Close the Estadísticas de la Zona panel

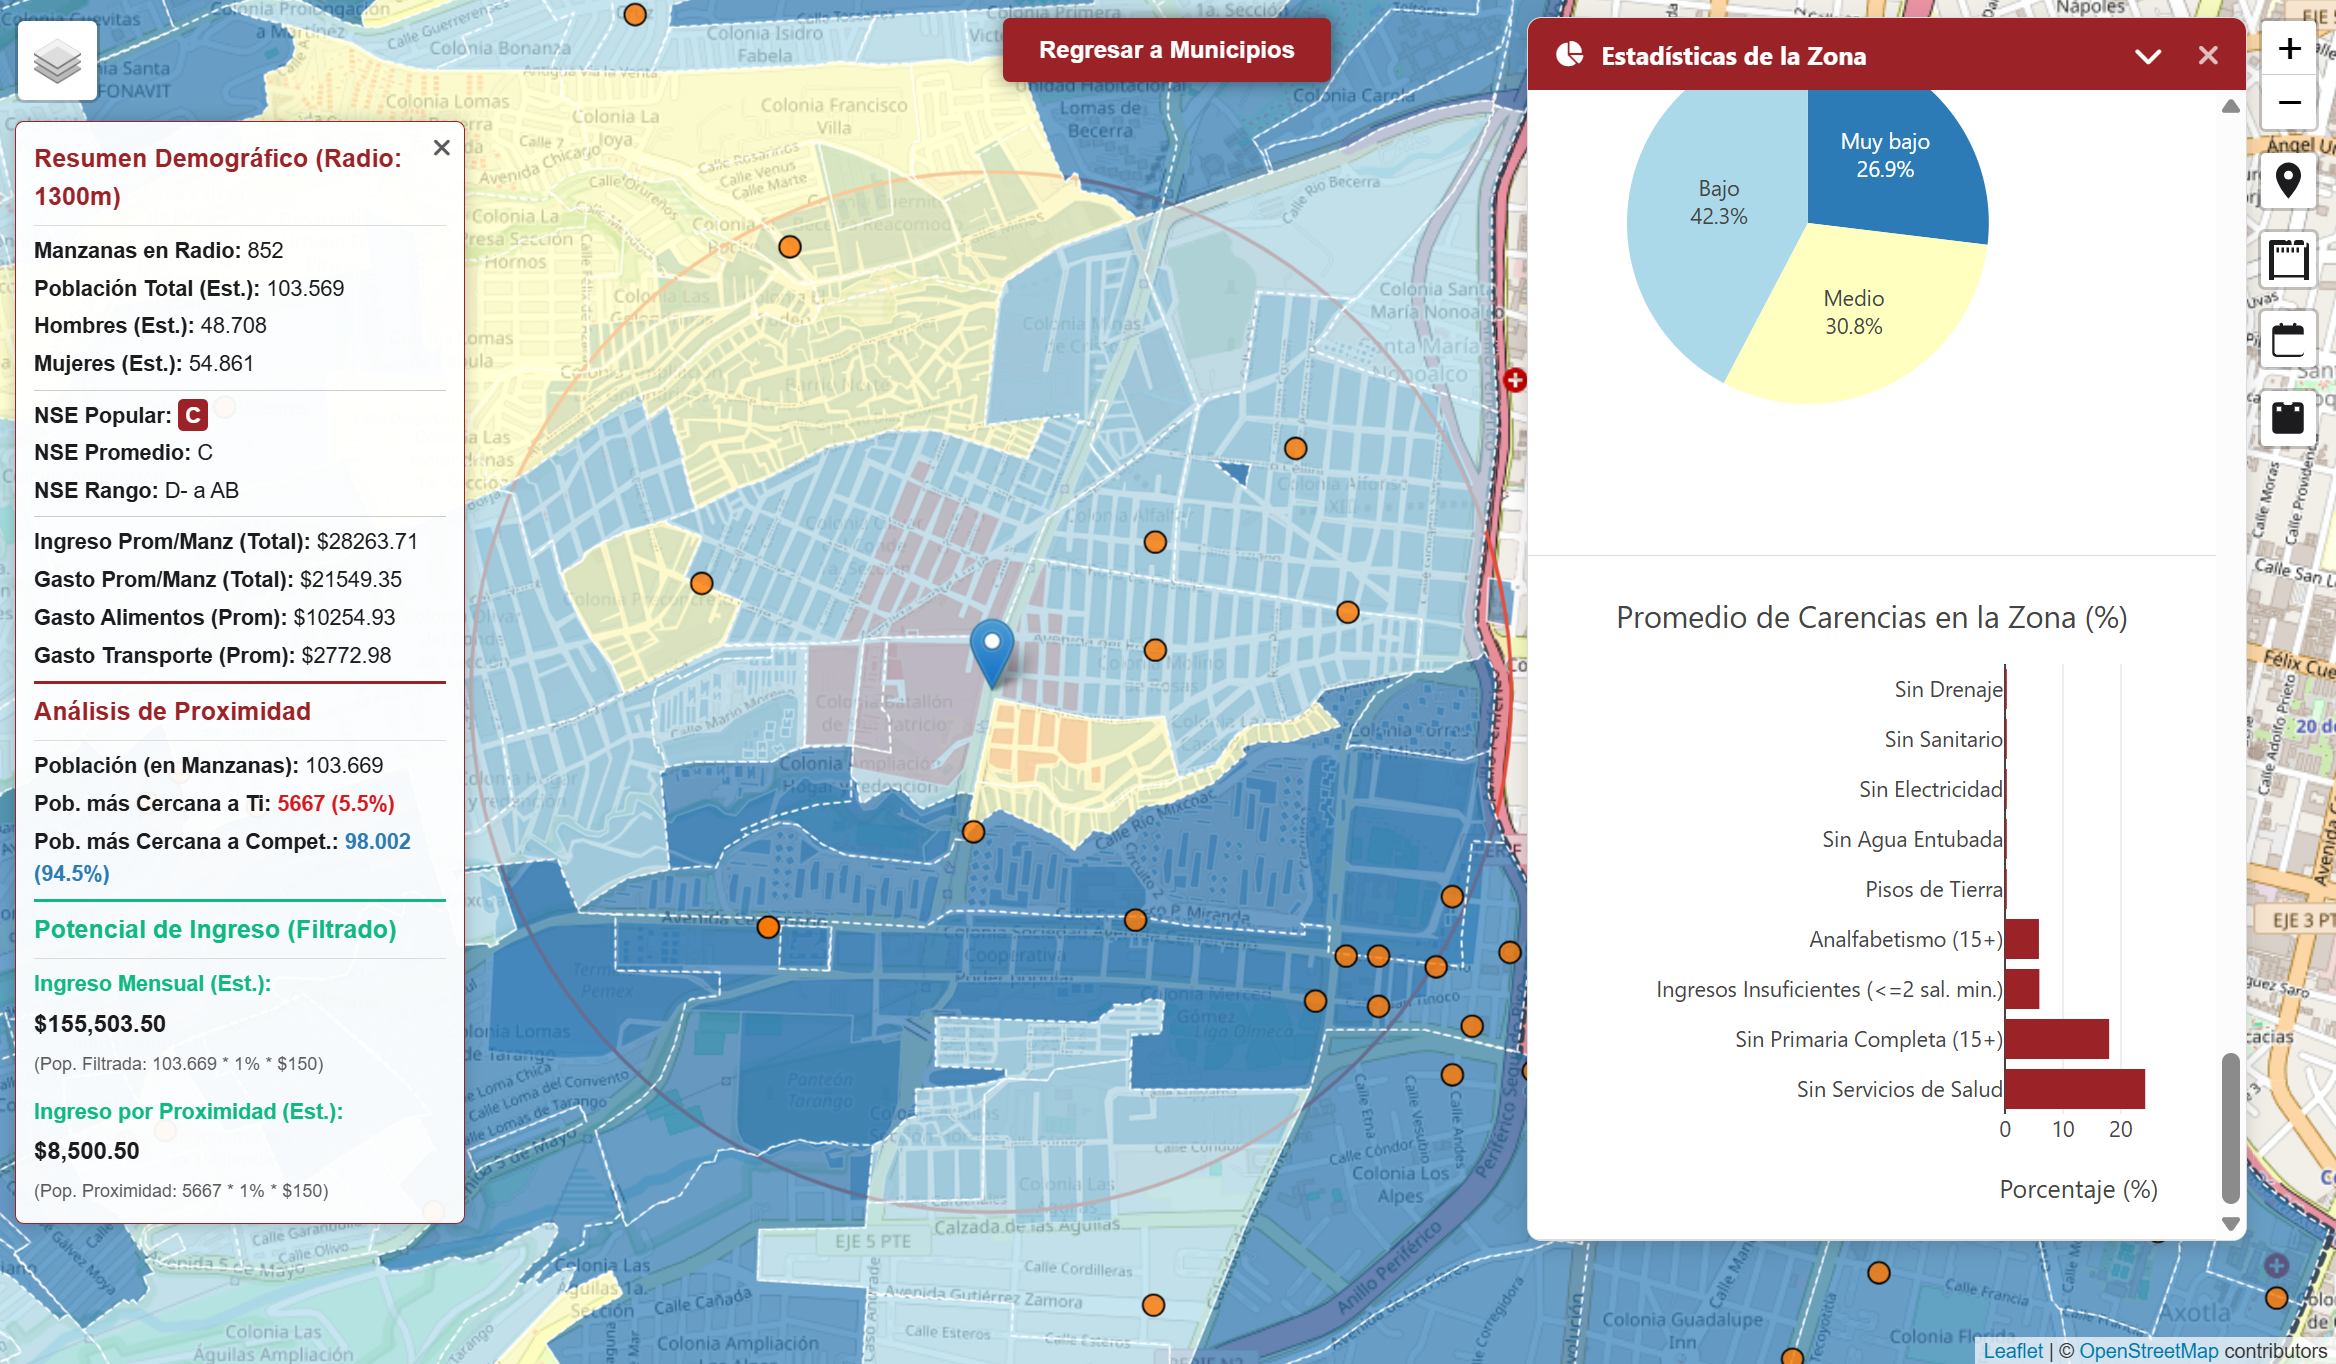pos(2208,55)
